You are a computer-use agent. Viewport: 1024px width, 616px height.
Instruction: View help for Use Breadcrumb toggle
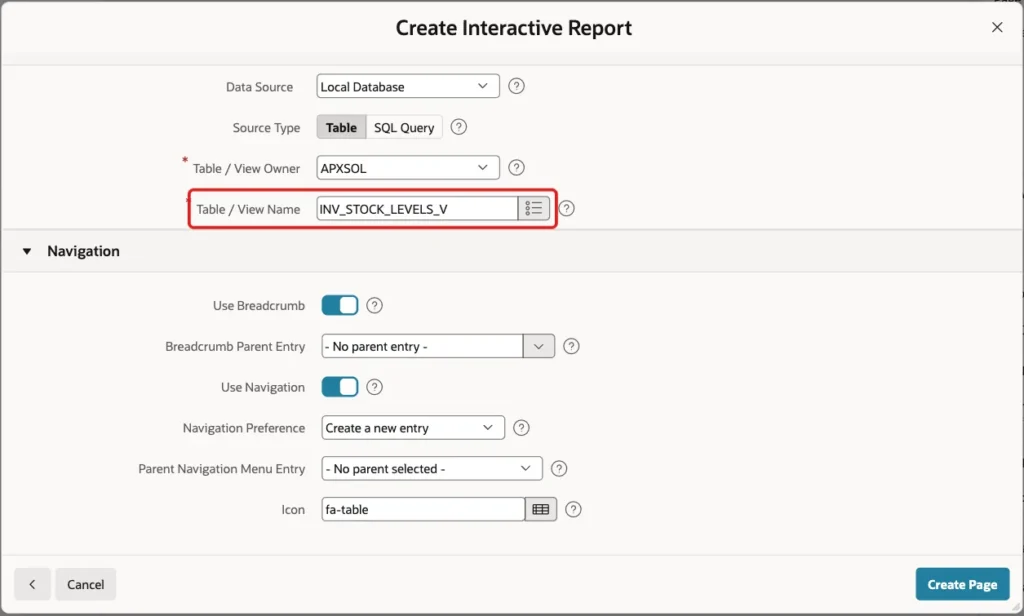tap(374, 306)
